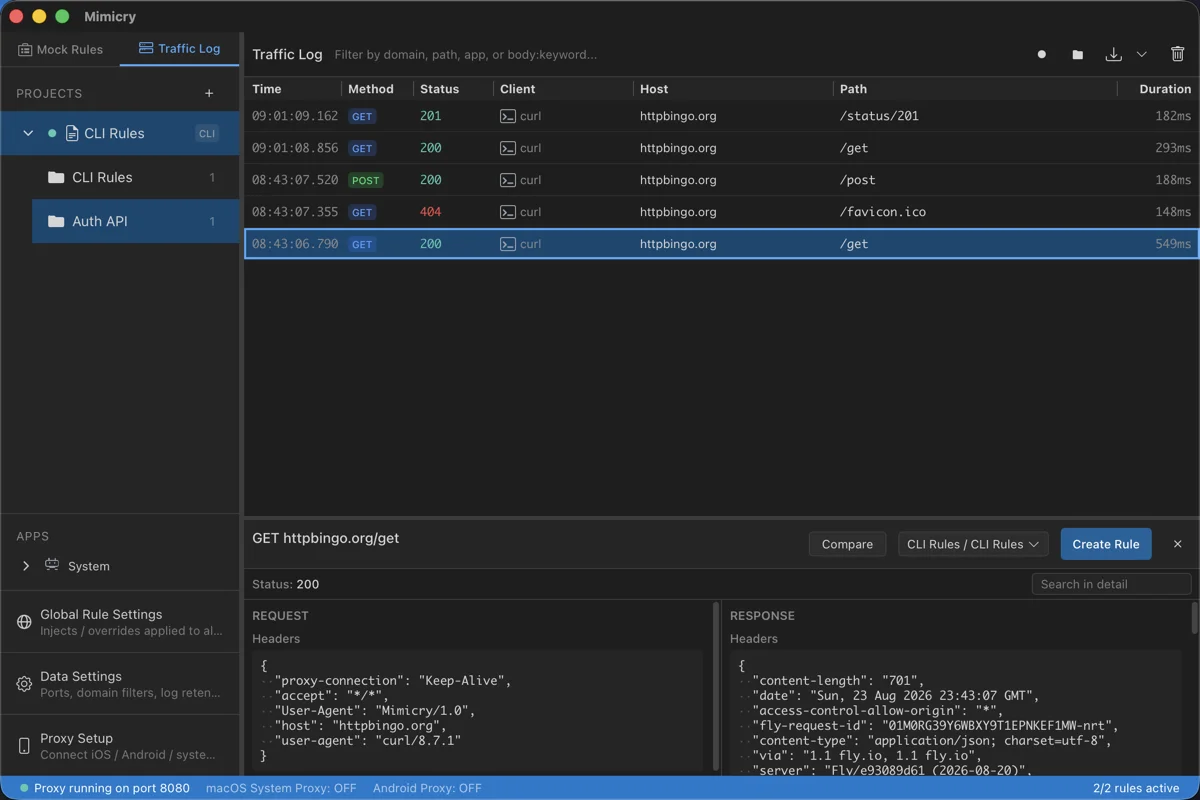Click Proxy running on port 8080 status
Viewport: 1200px width, 800px height.
point(105,788)
